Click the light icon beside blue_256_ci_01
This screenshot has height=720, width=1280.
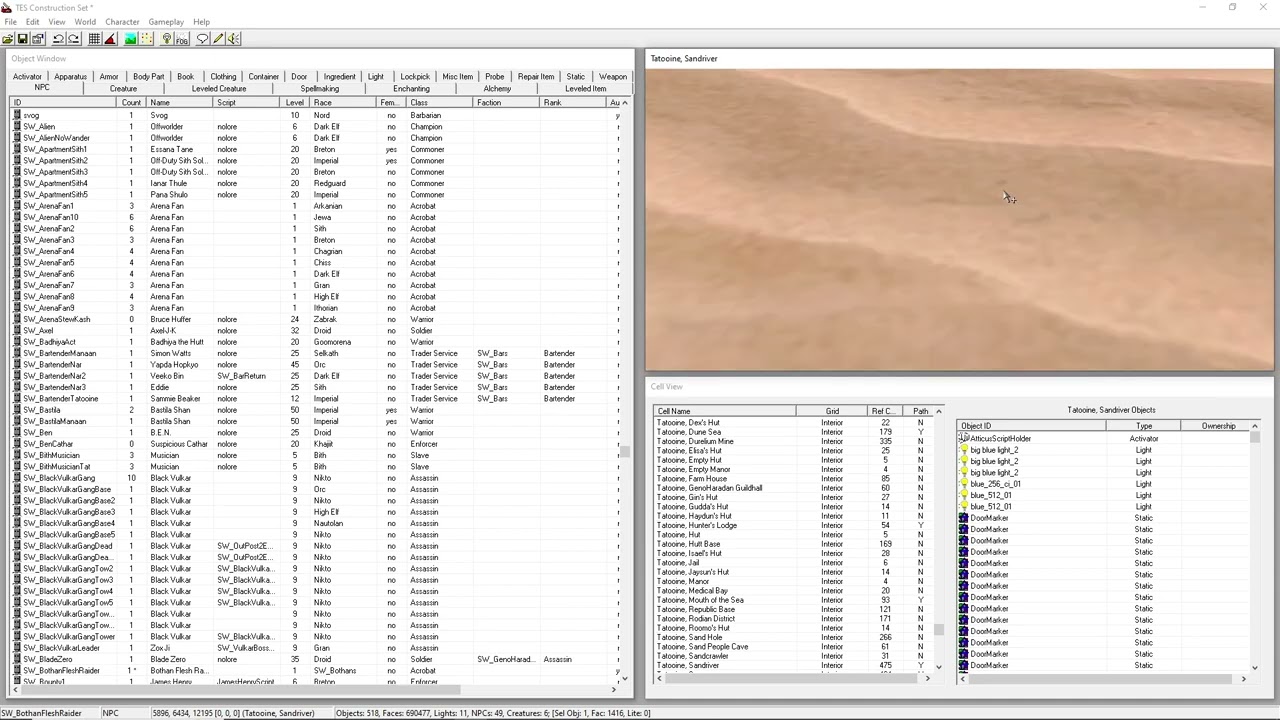[x=964, y=484]
